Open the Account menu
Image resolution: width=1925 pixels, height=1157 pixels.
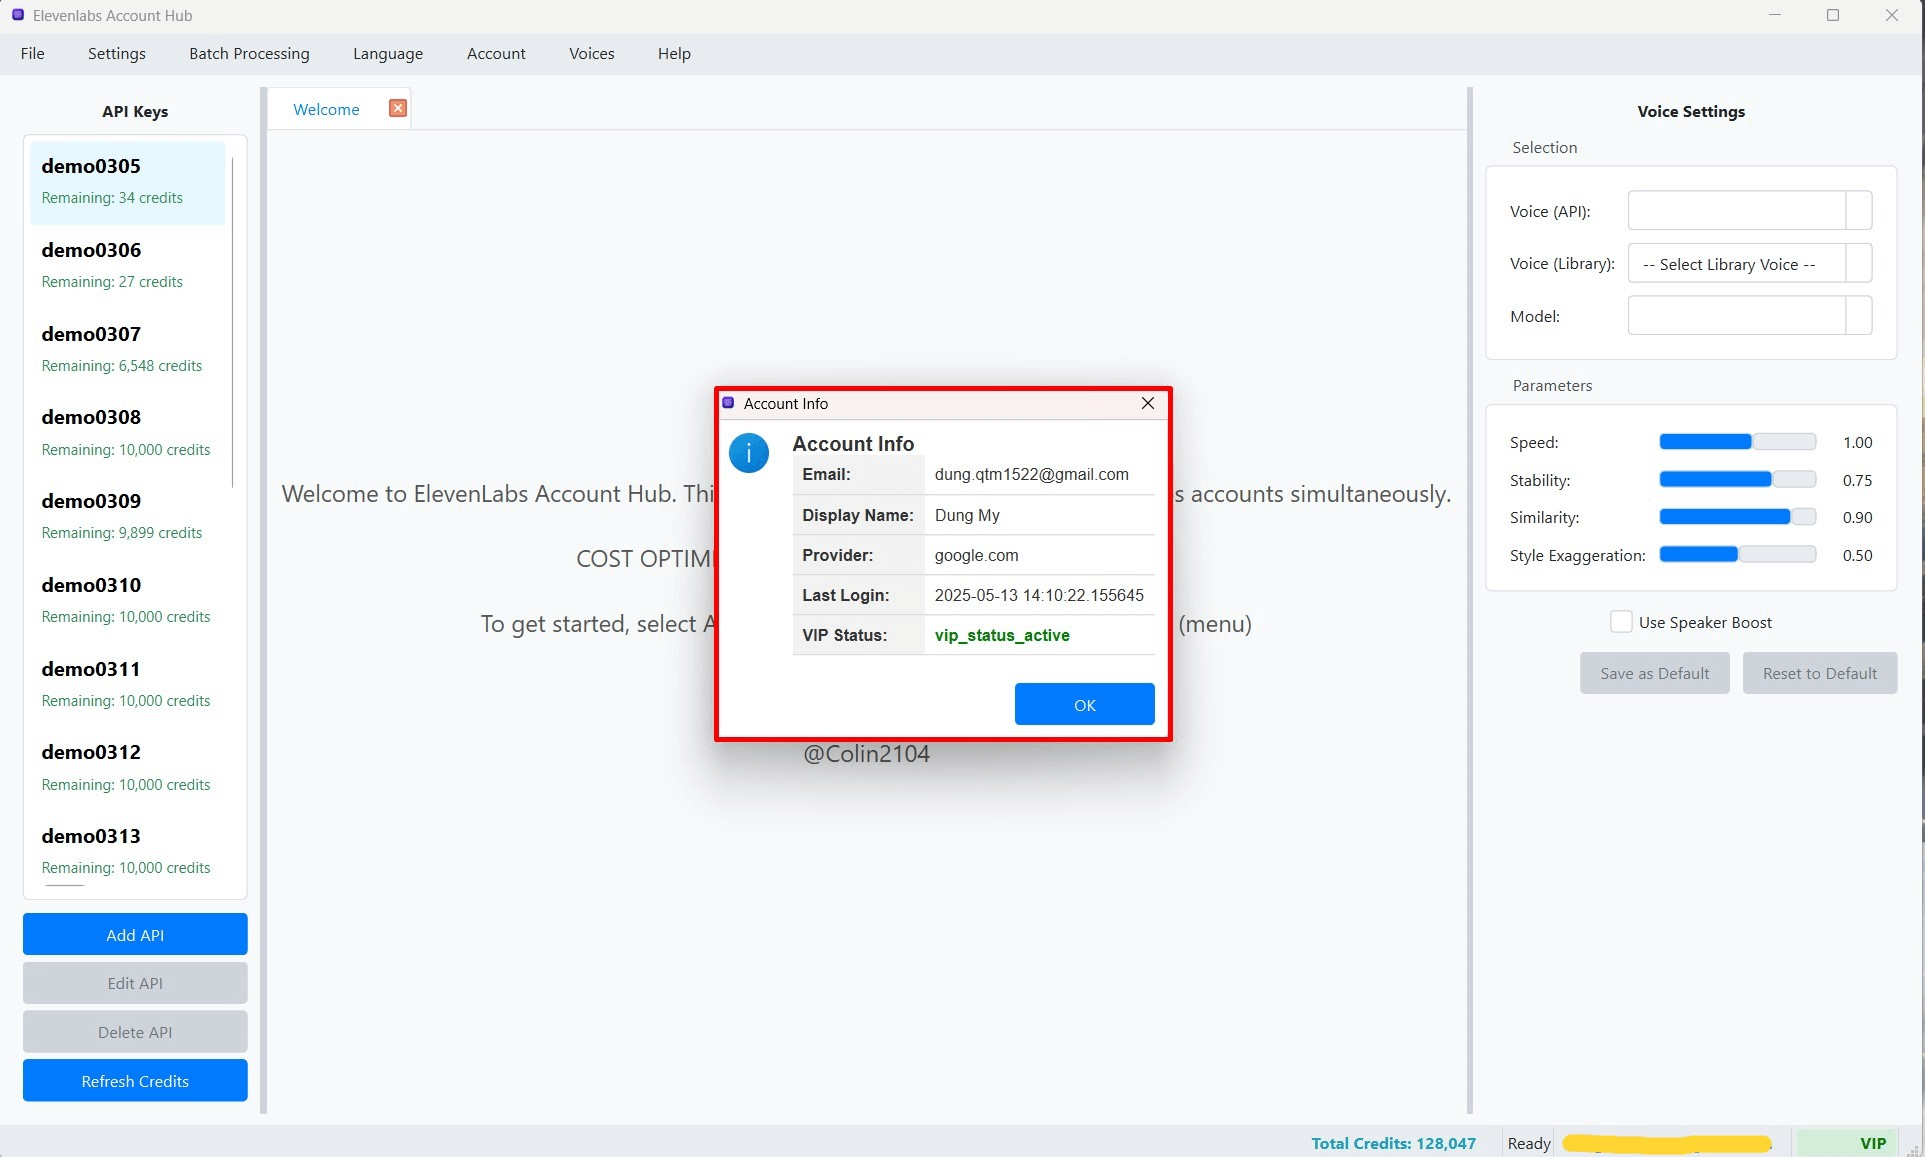pyautogui.click(x=496, y=54)
